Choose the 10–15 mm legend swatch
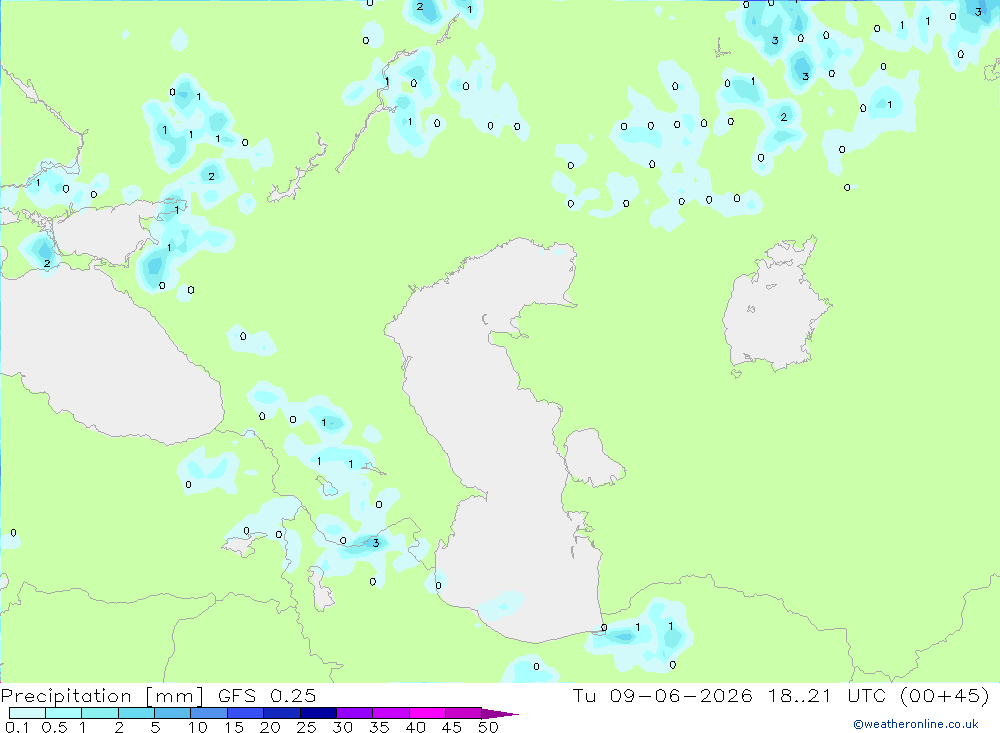This screenshot has height=733, width=1000. tap(209, 713)
